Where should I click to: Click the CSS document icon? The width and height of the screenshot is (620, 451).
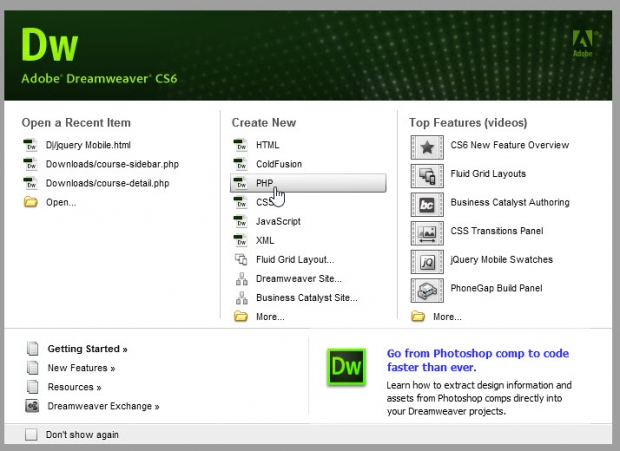click(241, 202)
